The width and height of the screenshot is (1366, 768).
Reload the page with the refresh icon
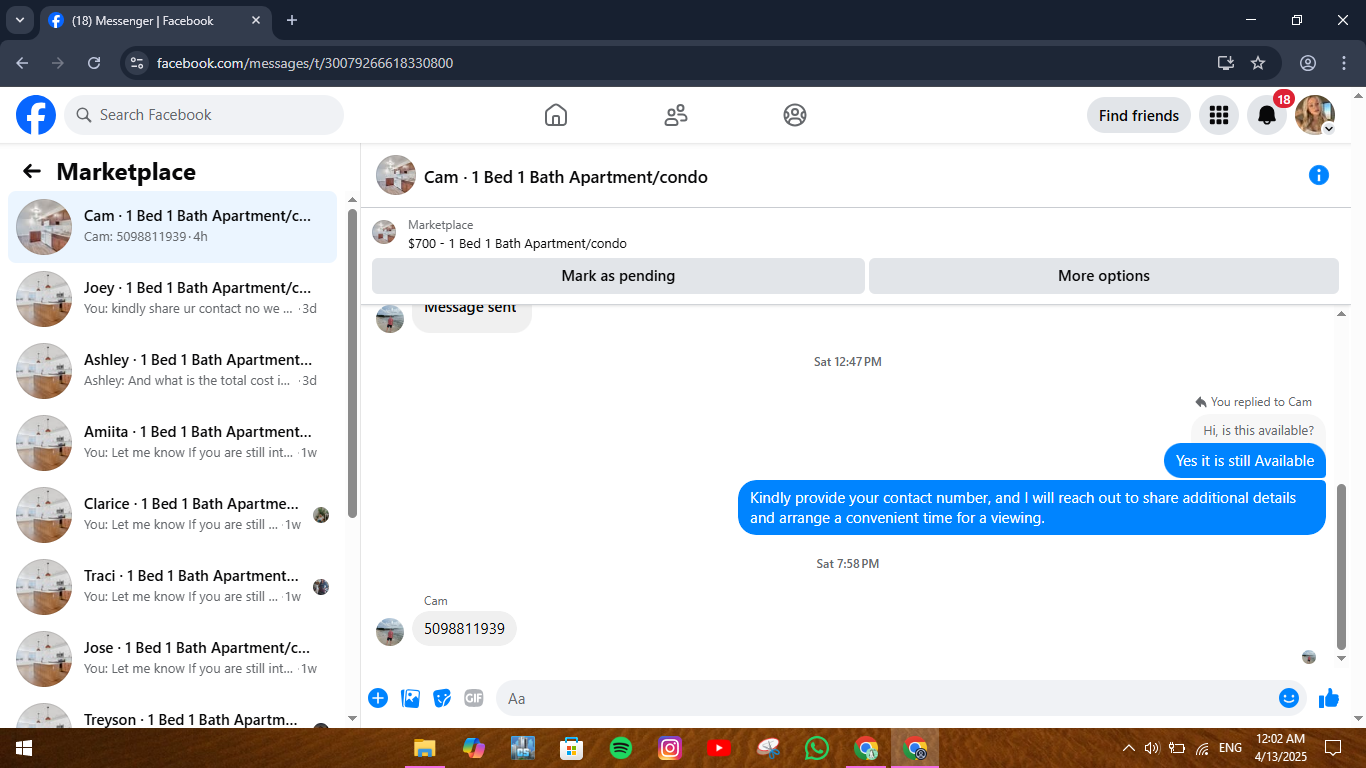coord(94,63)
